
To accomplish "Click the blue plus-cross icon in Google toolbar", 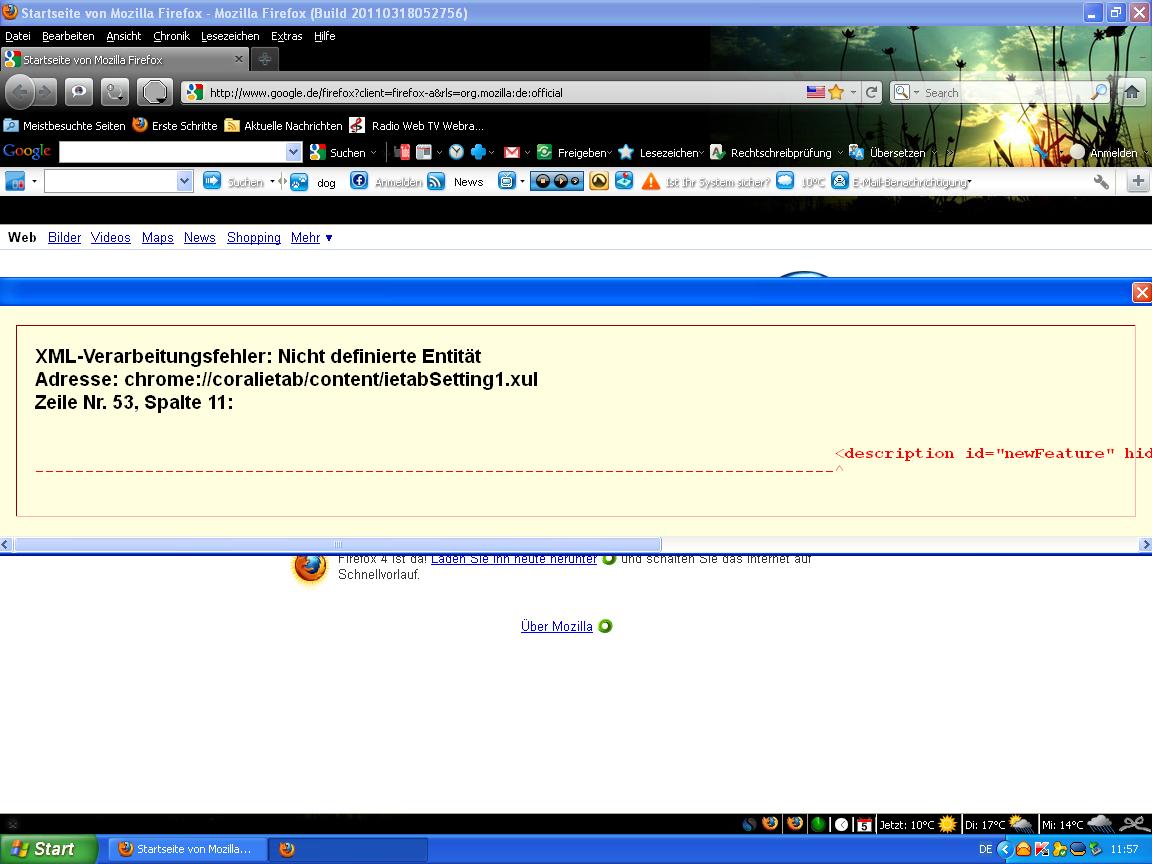I will click(478, 153).
